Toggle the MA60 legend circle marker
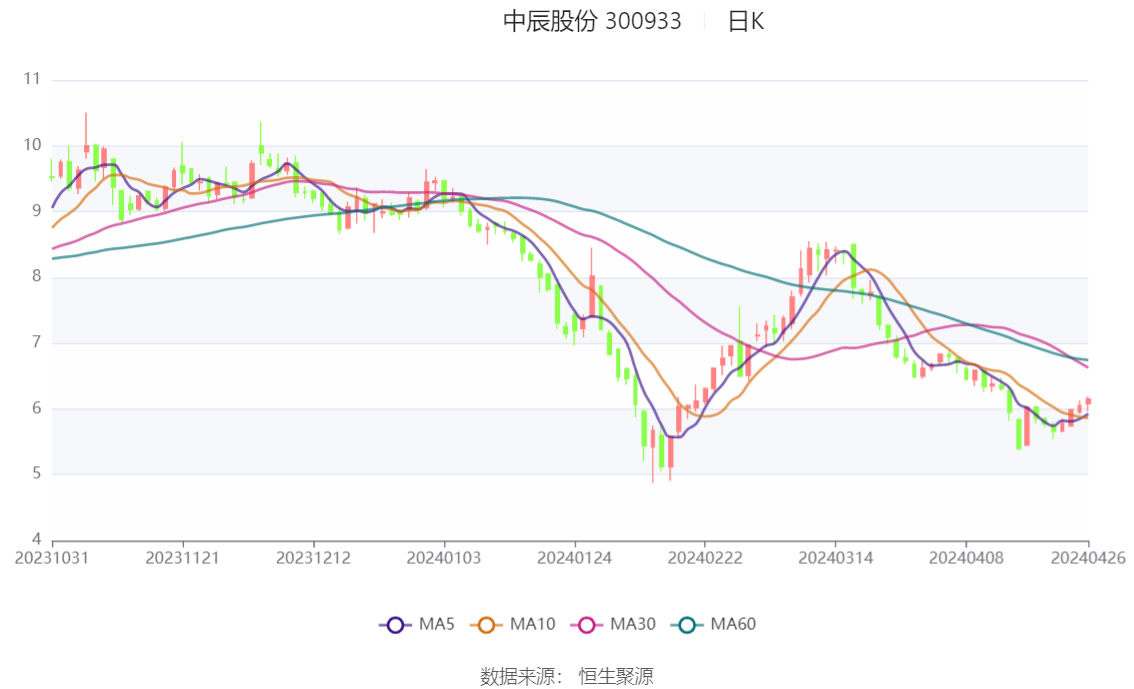The image size is (1134, 689). 687,625
